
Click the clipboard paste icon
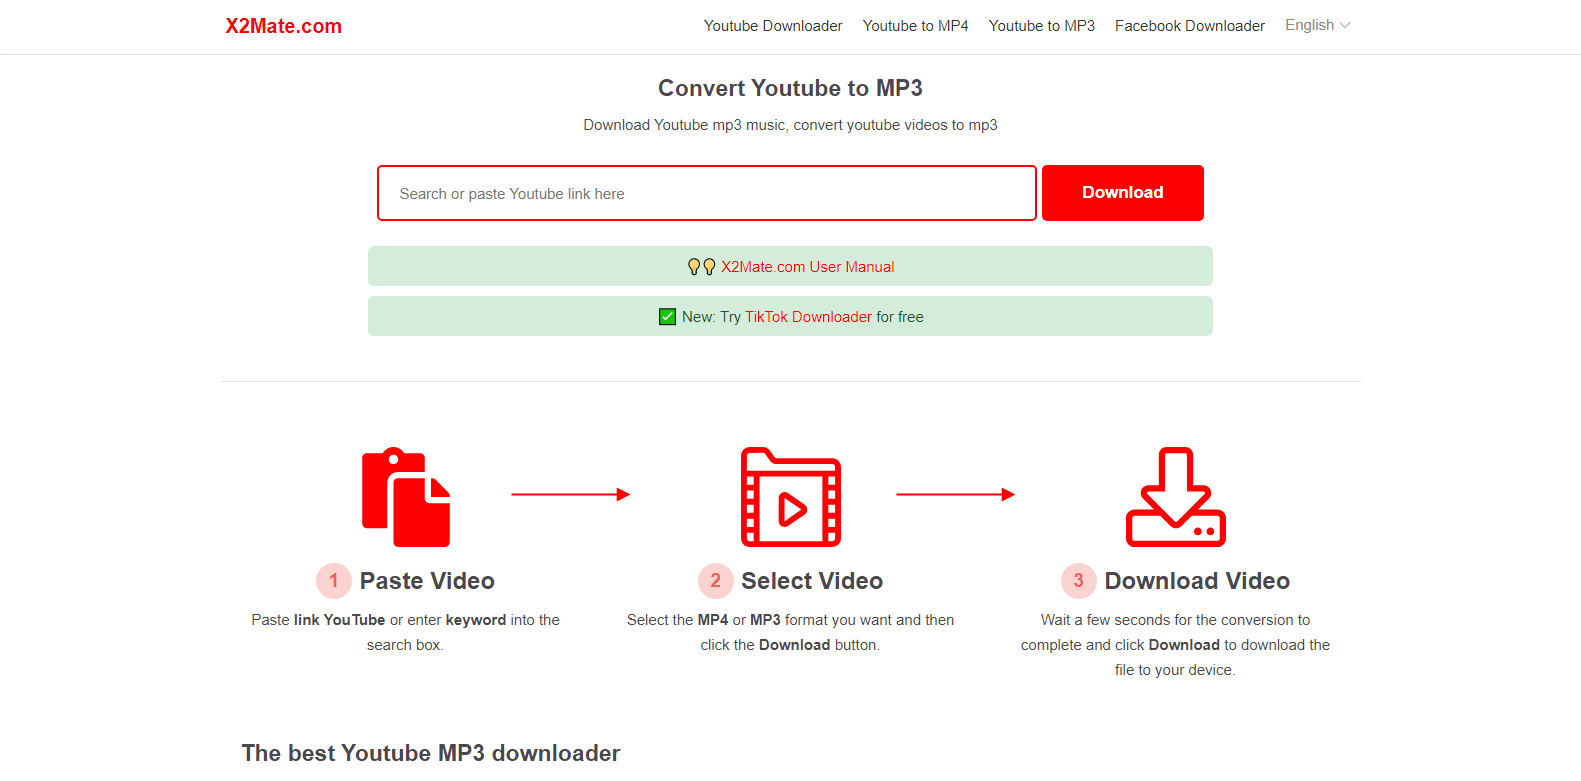pos(406,497)
